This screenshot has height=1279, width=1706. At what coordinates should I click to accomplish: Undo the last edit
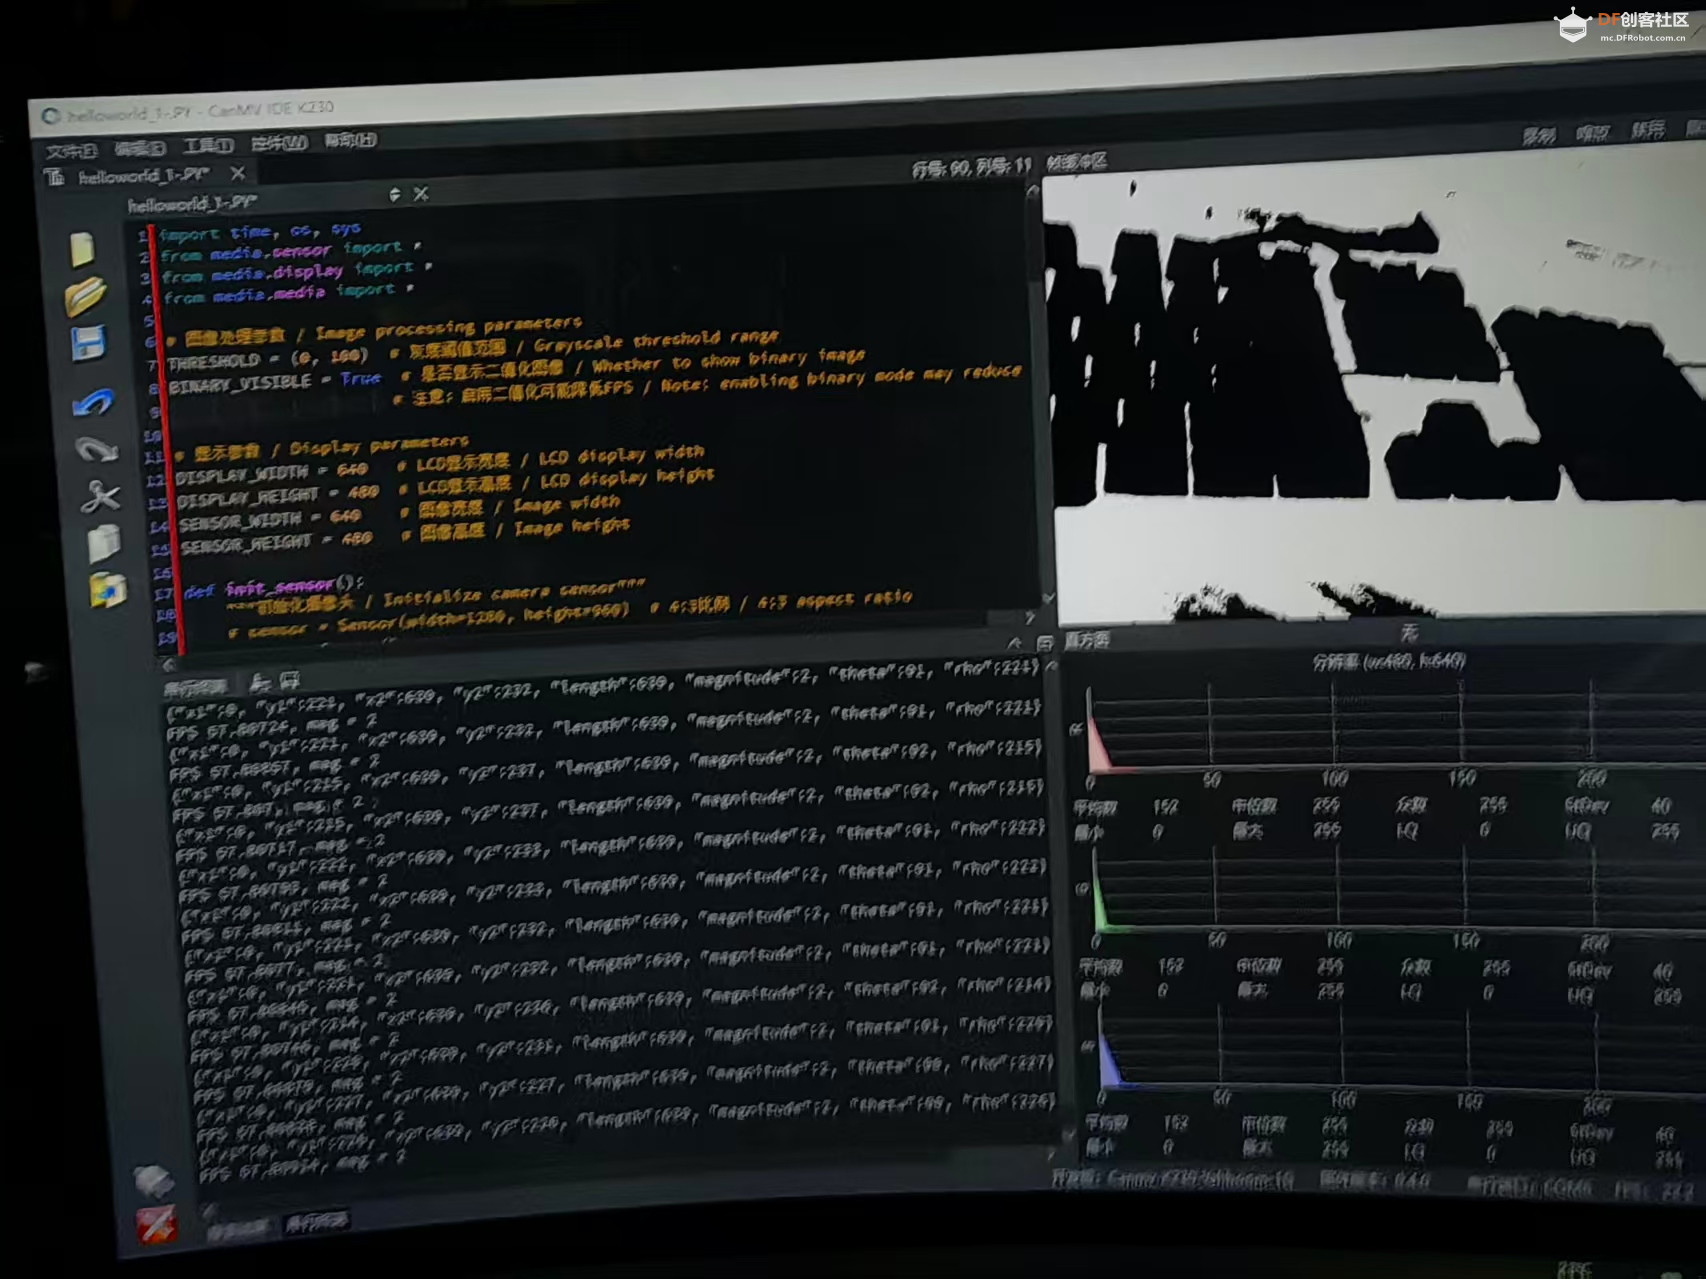[93, 403]
